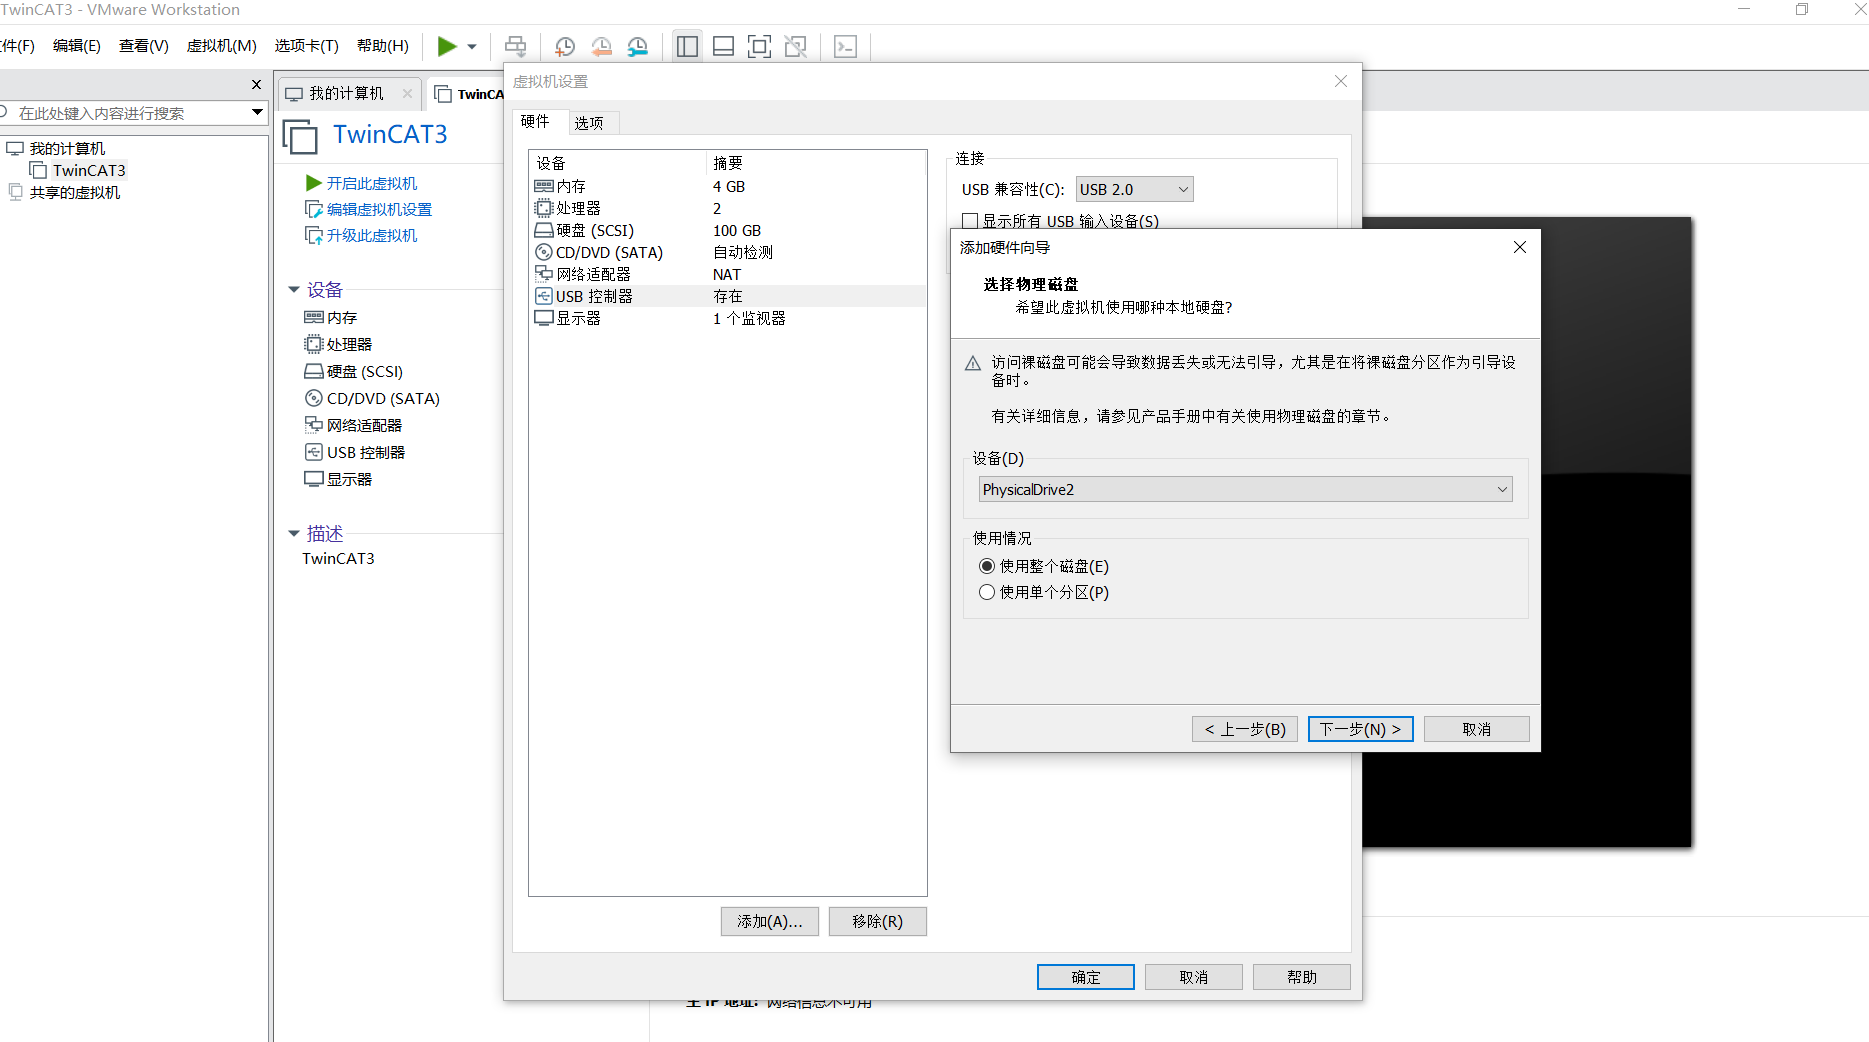Select 使用单个分区 radio button

[x=987, y=591]
